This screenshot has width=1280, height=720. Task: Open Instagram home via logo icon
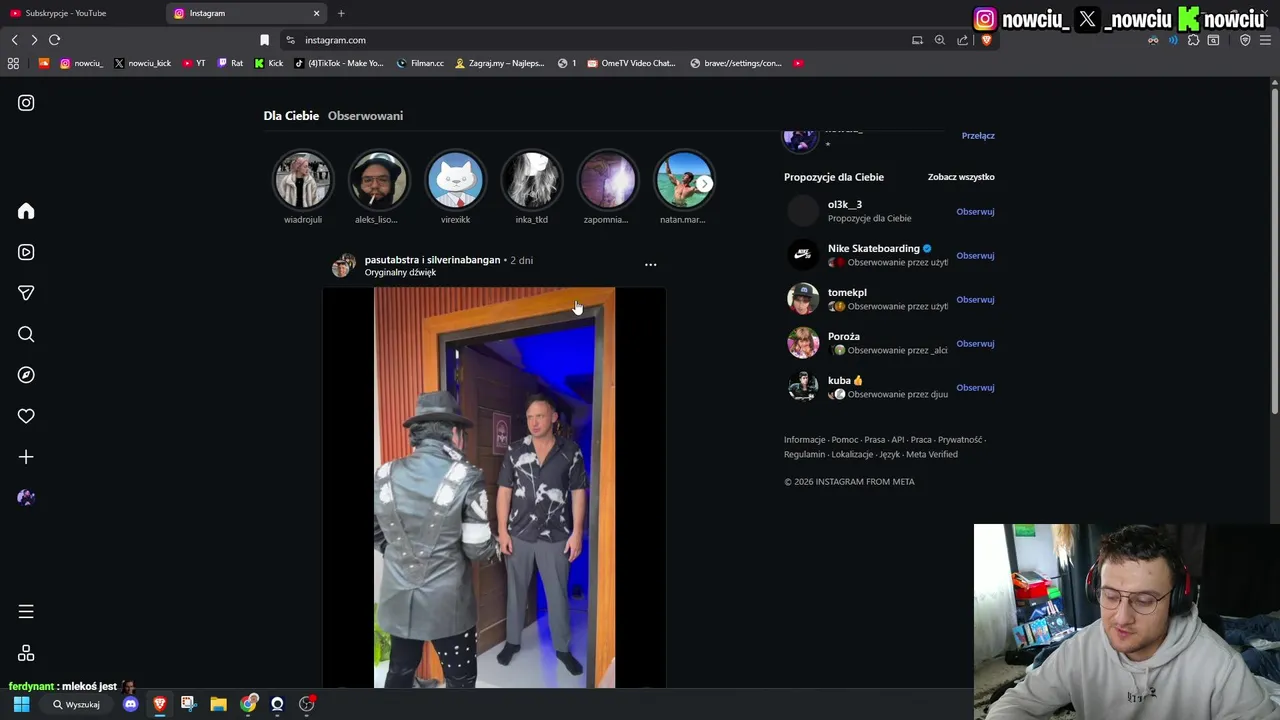coord(26,103)
